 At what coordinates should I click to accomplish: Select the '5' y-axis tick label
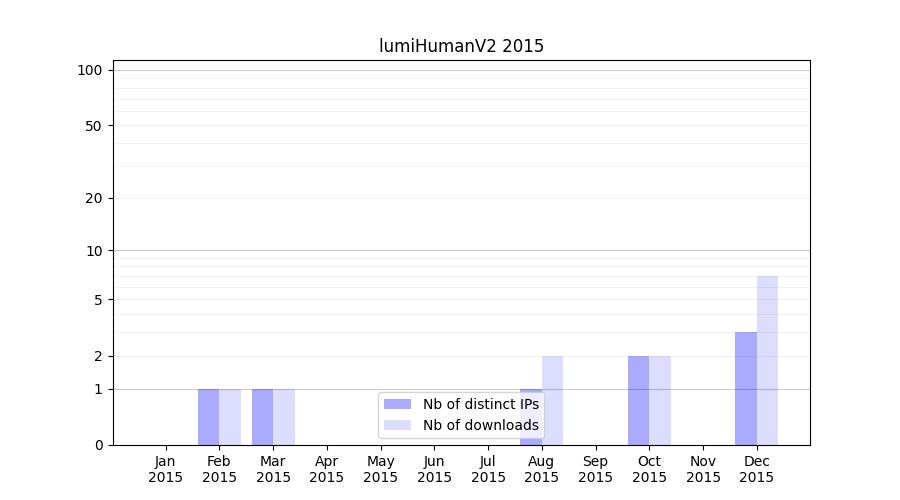click(98, 300)
